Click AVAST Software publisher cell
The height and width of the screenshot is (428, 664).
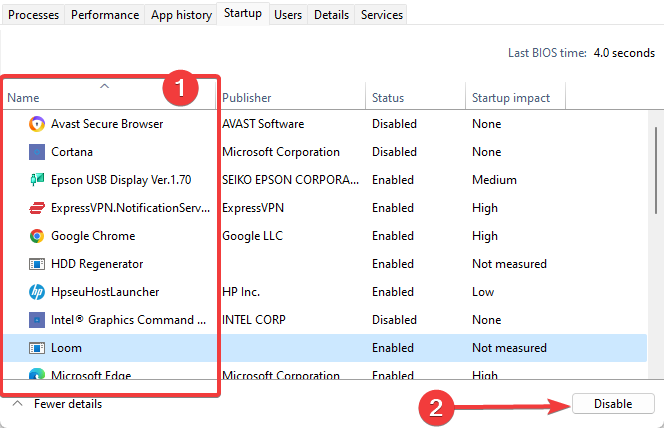[x=263, y=124]
